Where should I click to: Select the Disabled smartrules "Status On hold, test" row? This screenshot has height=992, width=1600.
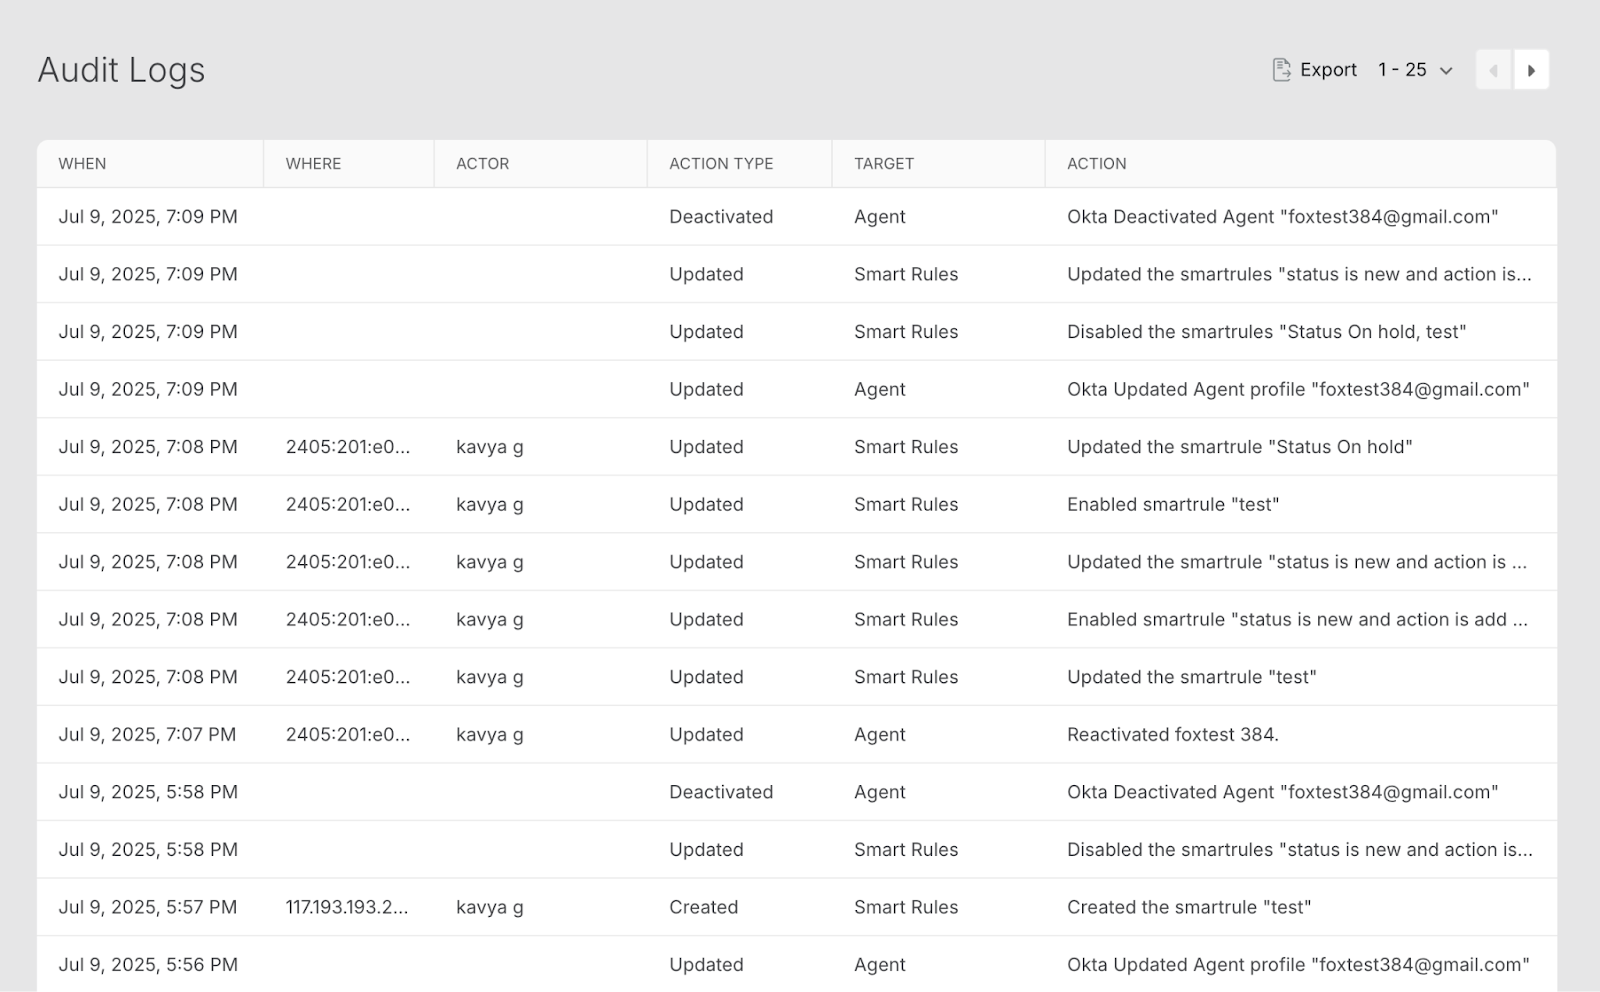pyautogui.click(x=1266, y=332)
